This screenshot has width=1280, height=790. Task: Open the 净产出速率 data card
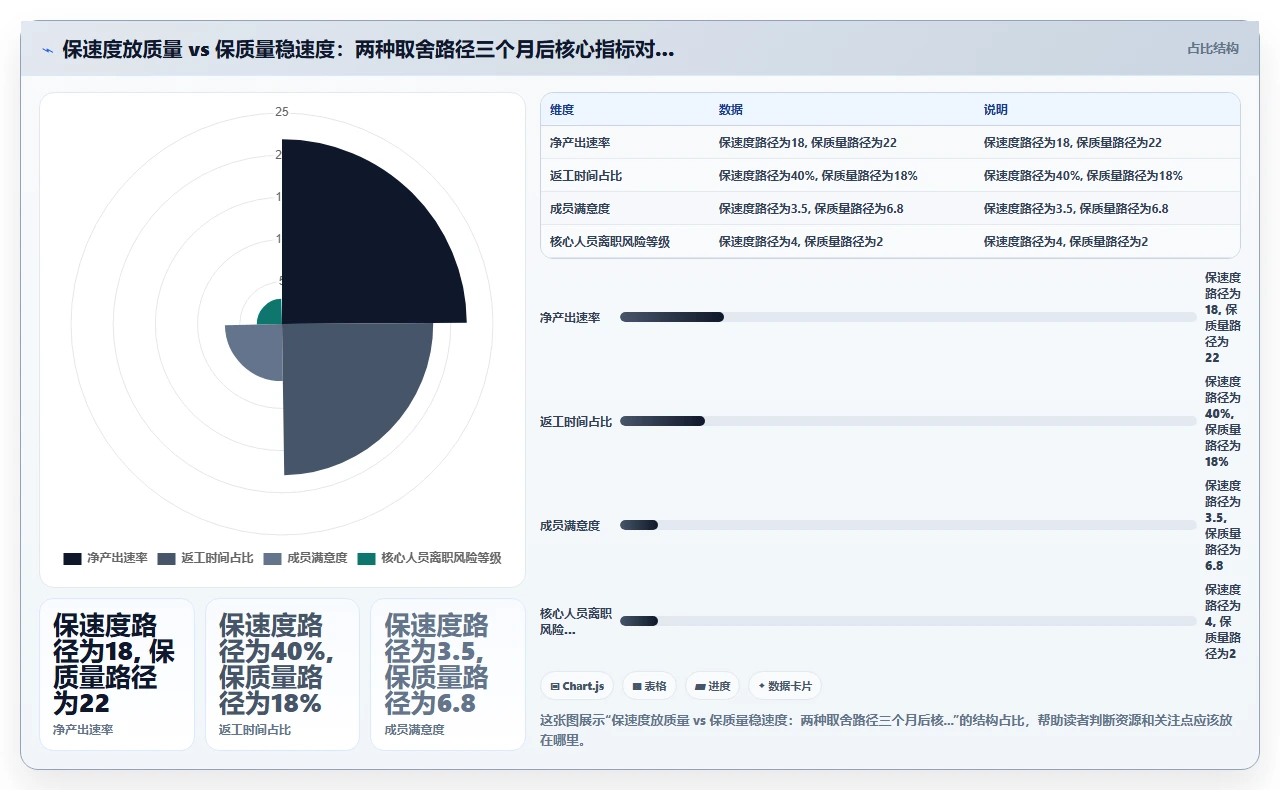pyautogui.click(x=117, y=674)
